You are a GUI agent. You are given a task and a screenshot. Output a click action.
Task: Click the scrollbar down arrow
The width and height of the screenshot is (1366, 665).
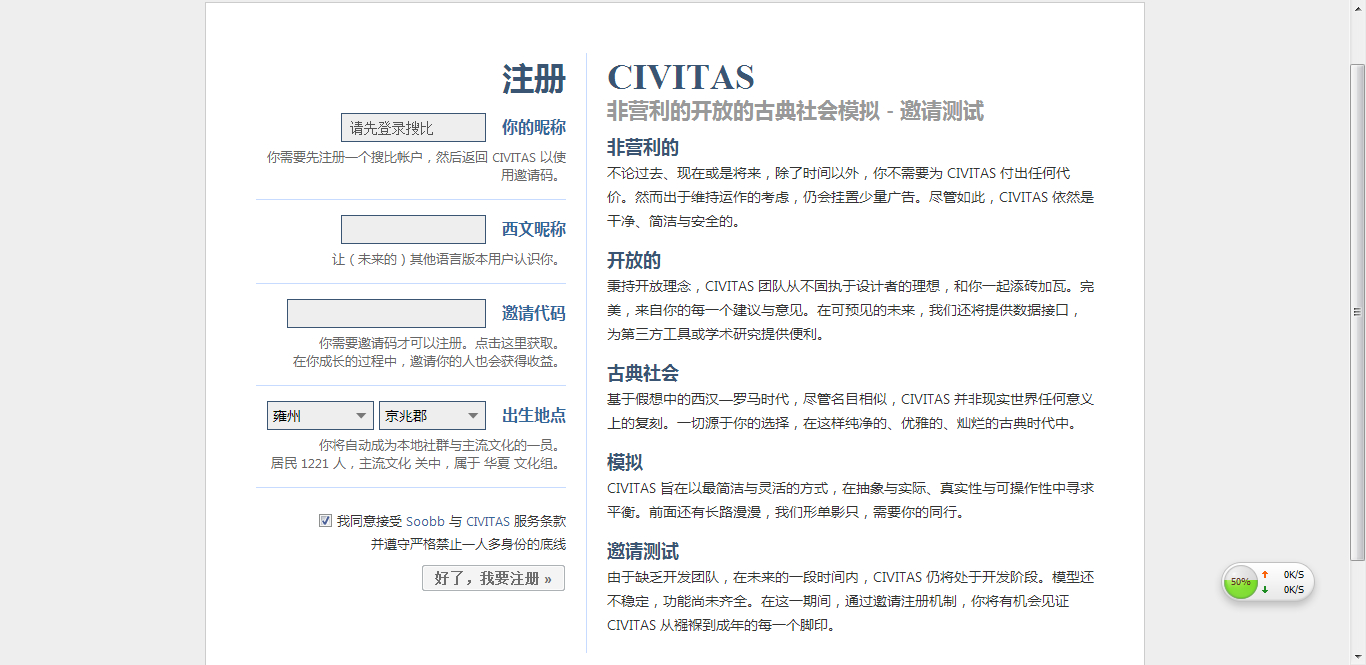(1358, 658)
